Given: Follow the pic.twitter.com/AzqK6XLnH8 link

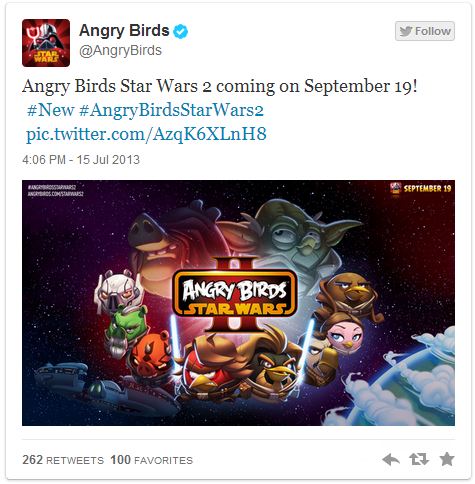Looking at the screenshot, I should [x=146, y=134].
